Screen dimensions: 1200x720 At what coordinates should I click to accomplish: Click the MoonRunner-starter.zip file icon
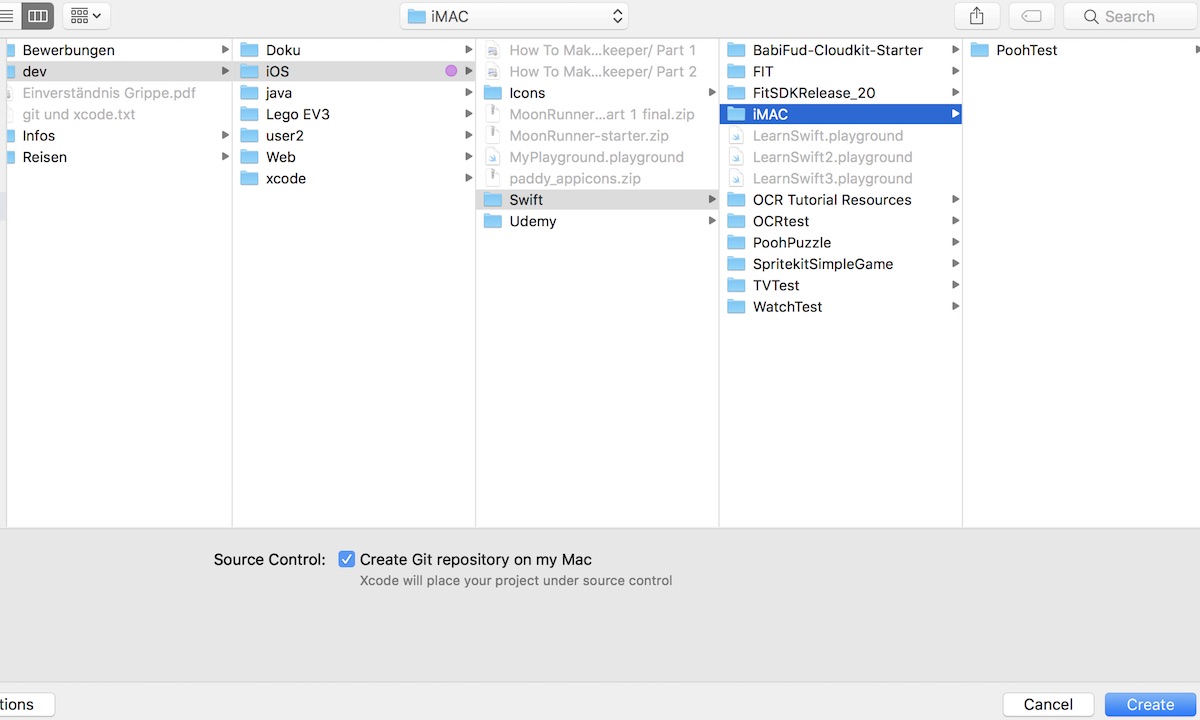click(x=493, y=135)
